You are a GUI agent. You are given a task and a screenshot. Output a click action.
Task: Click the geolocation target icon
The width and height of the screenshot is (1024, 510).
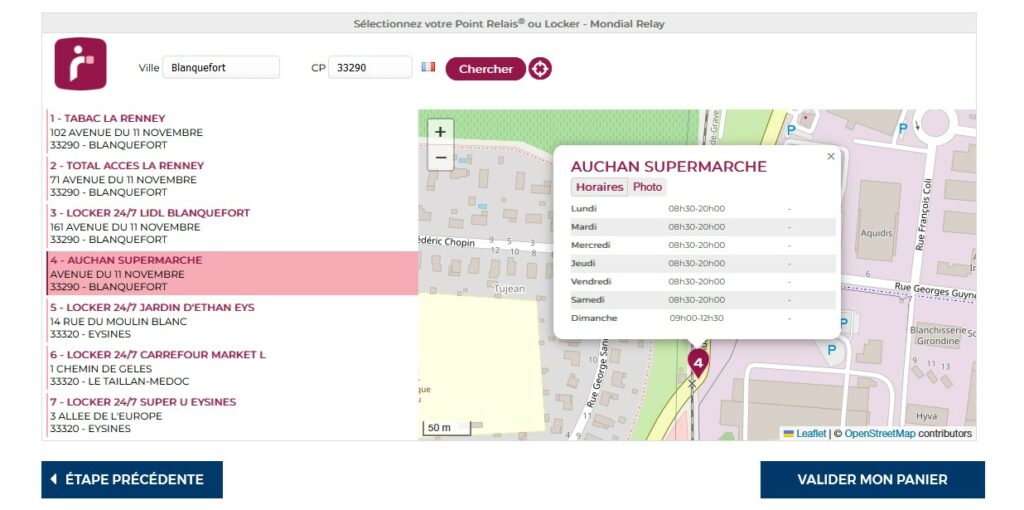pyautogui.click(x=539, y=69)
